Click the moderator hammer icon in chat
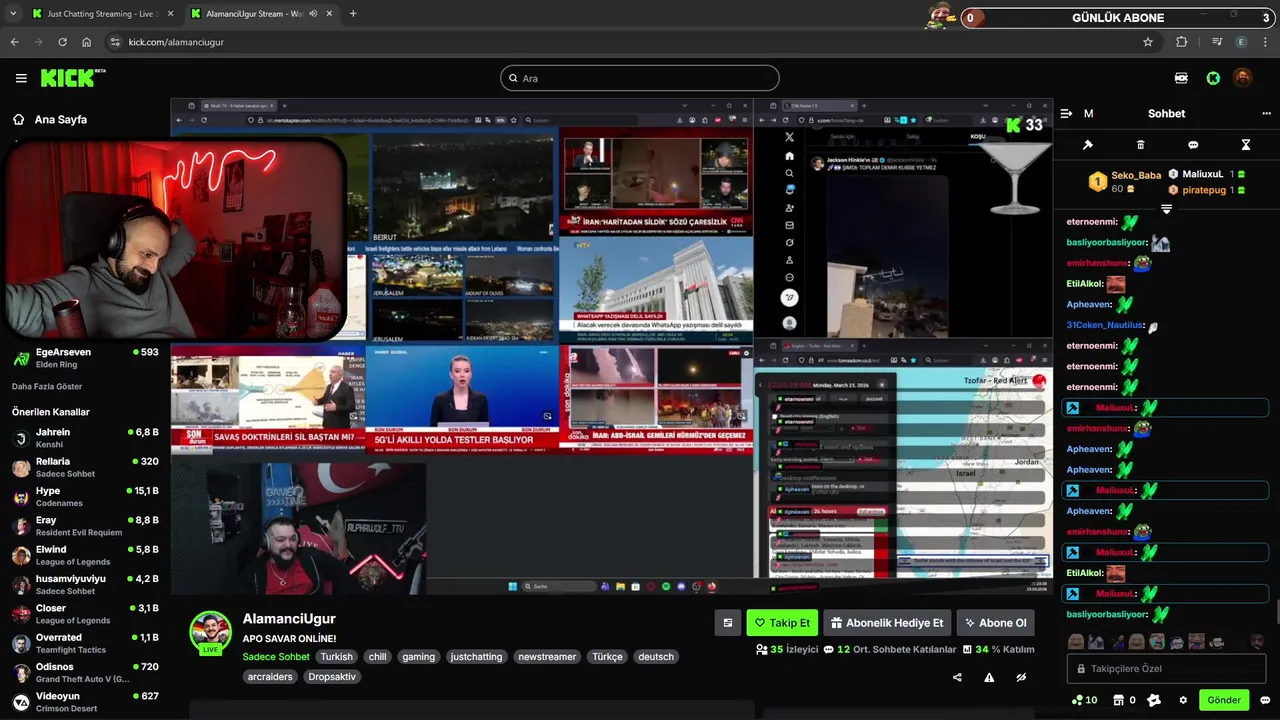This screenshot has height=720, width=1280. 1088,145
